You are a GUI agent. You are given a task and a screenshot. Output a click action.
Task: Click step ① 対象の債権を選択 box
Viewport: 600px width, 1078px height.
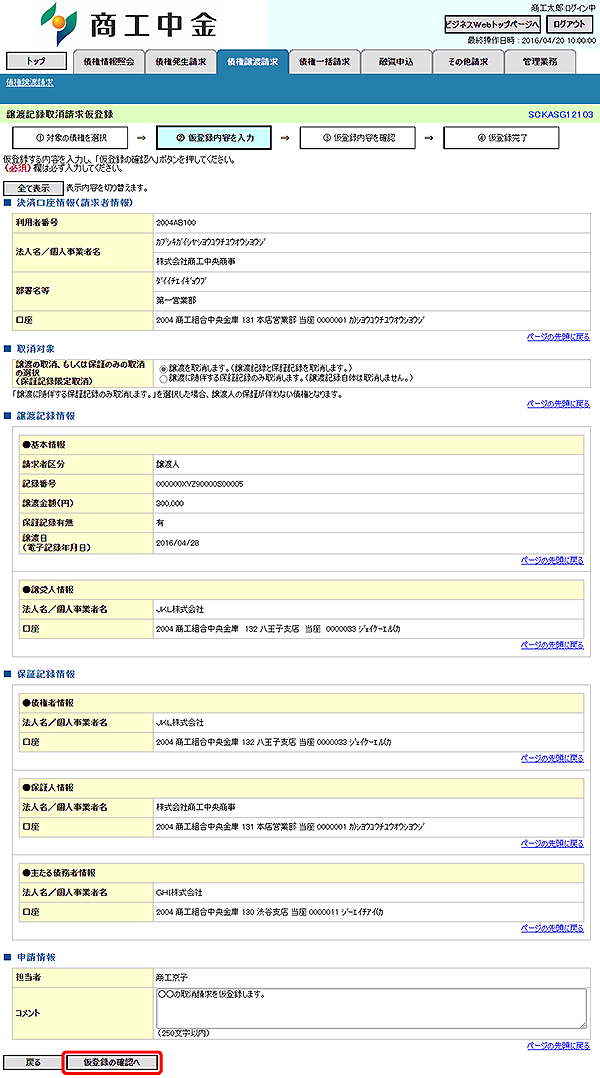coord(69,138)
